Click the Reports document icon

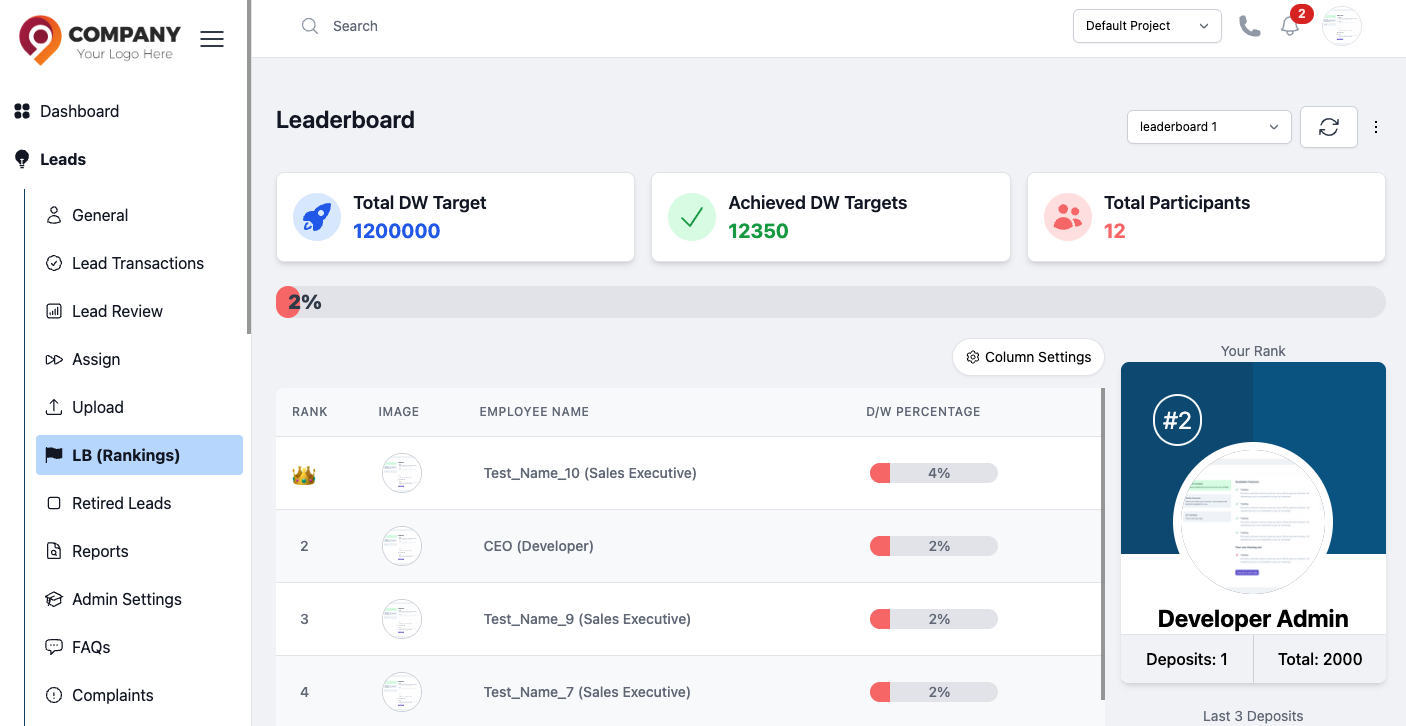point(54,551)
